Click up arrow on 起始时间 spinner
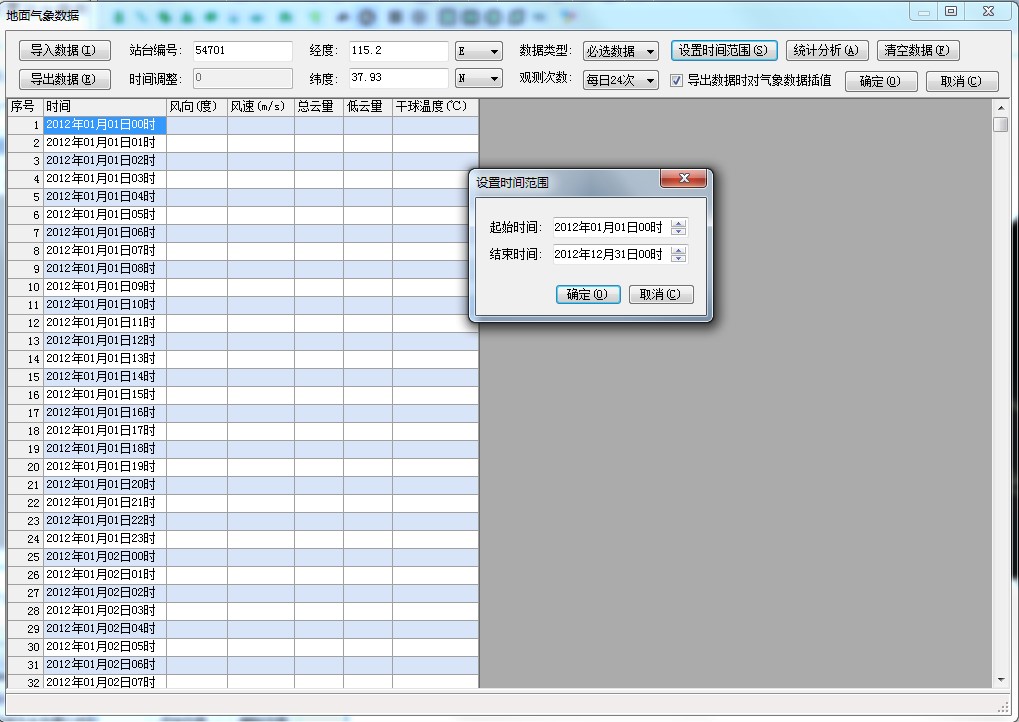1019x722 pixels. click(679, 223)
